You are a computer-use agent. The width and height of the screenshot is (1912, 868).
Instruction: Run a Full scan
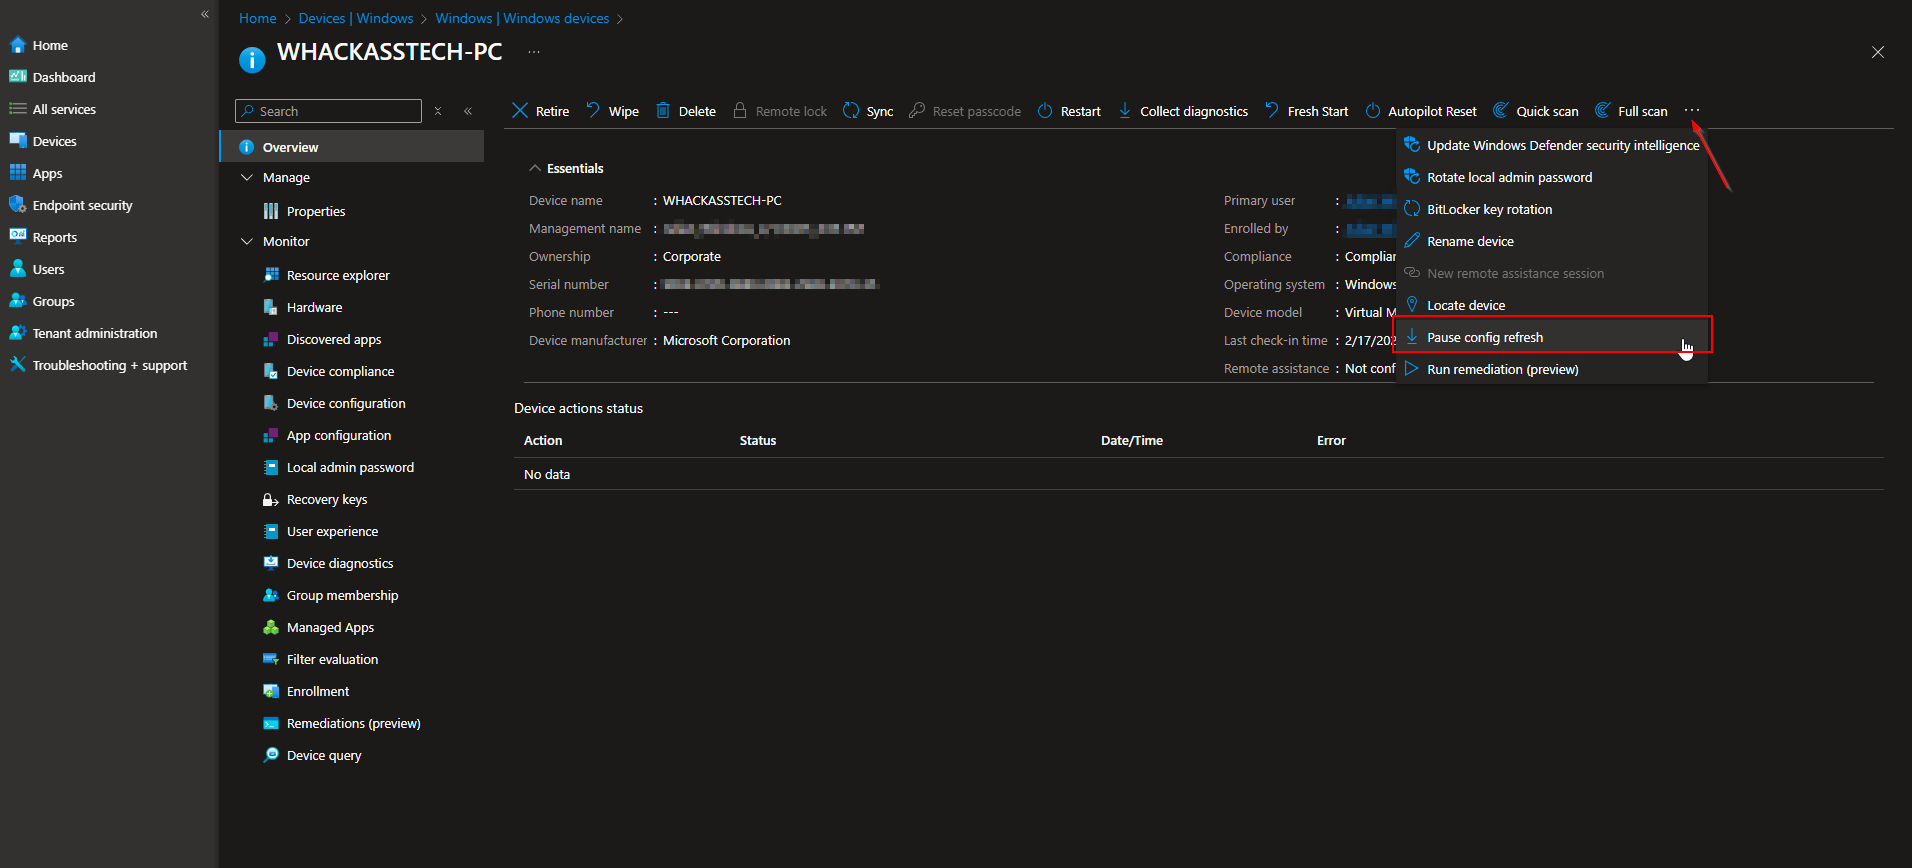coord(1631,111)
